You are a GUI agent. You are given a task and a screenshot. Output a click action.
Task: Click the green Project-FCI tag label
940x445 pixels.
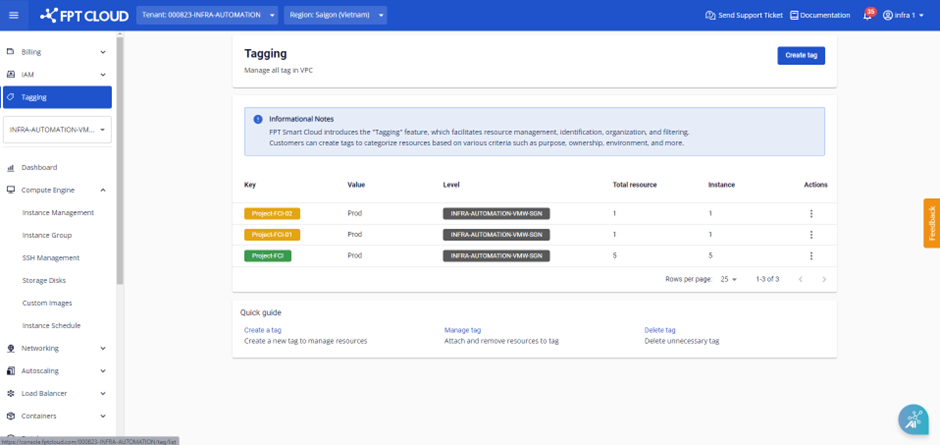267,256
